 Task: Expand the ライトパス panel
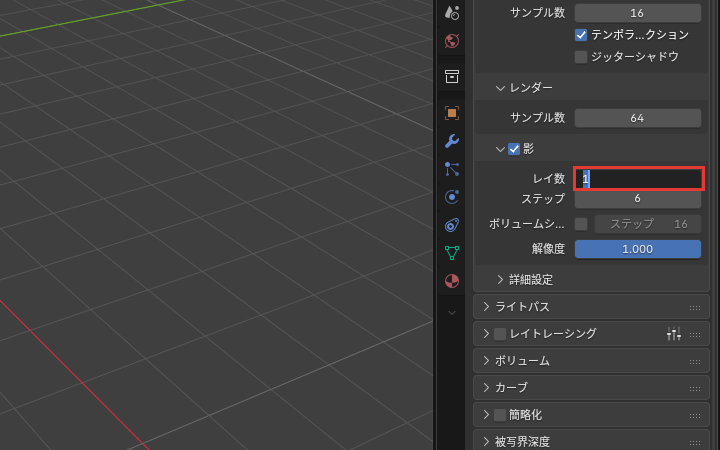486,307
